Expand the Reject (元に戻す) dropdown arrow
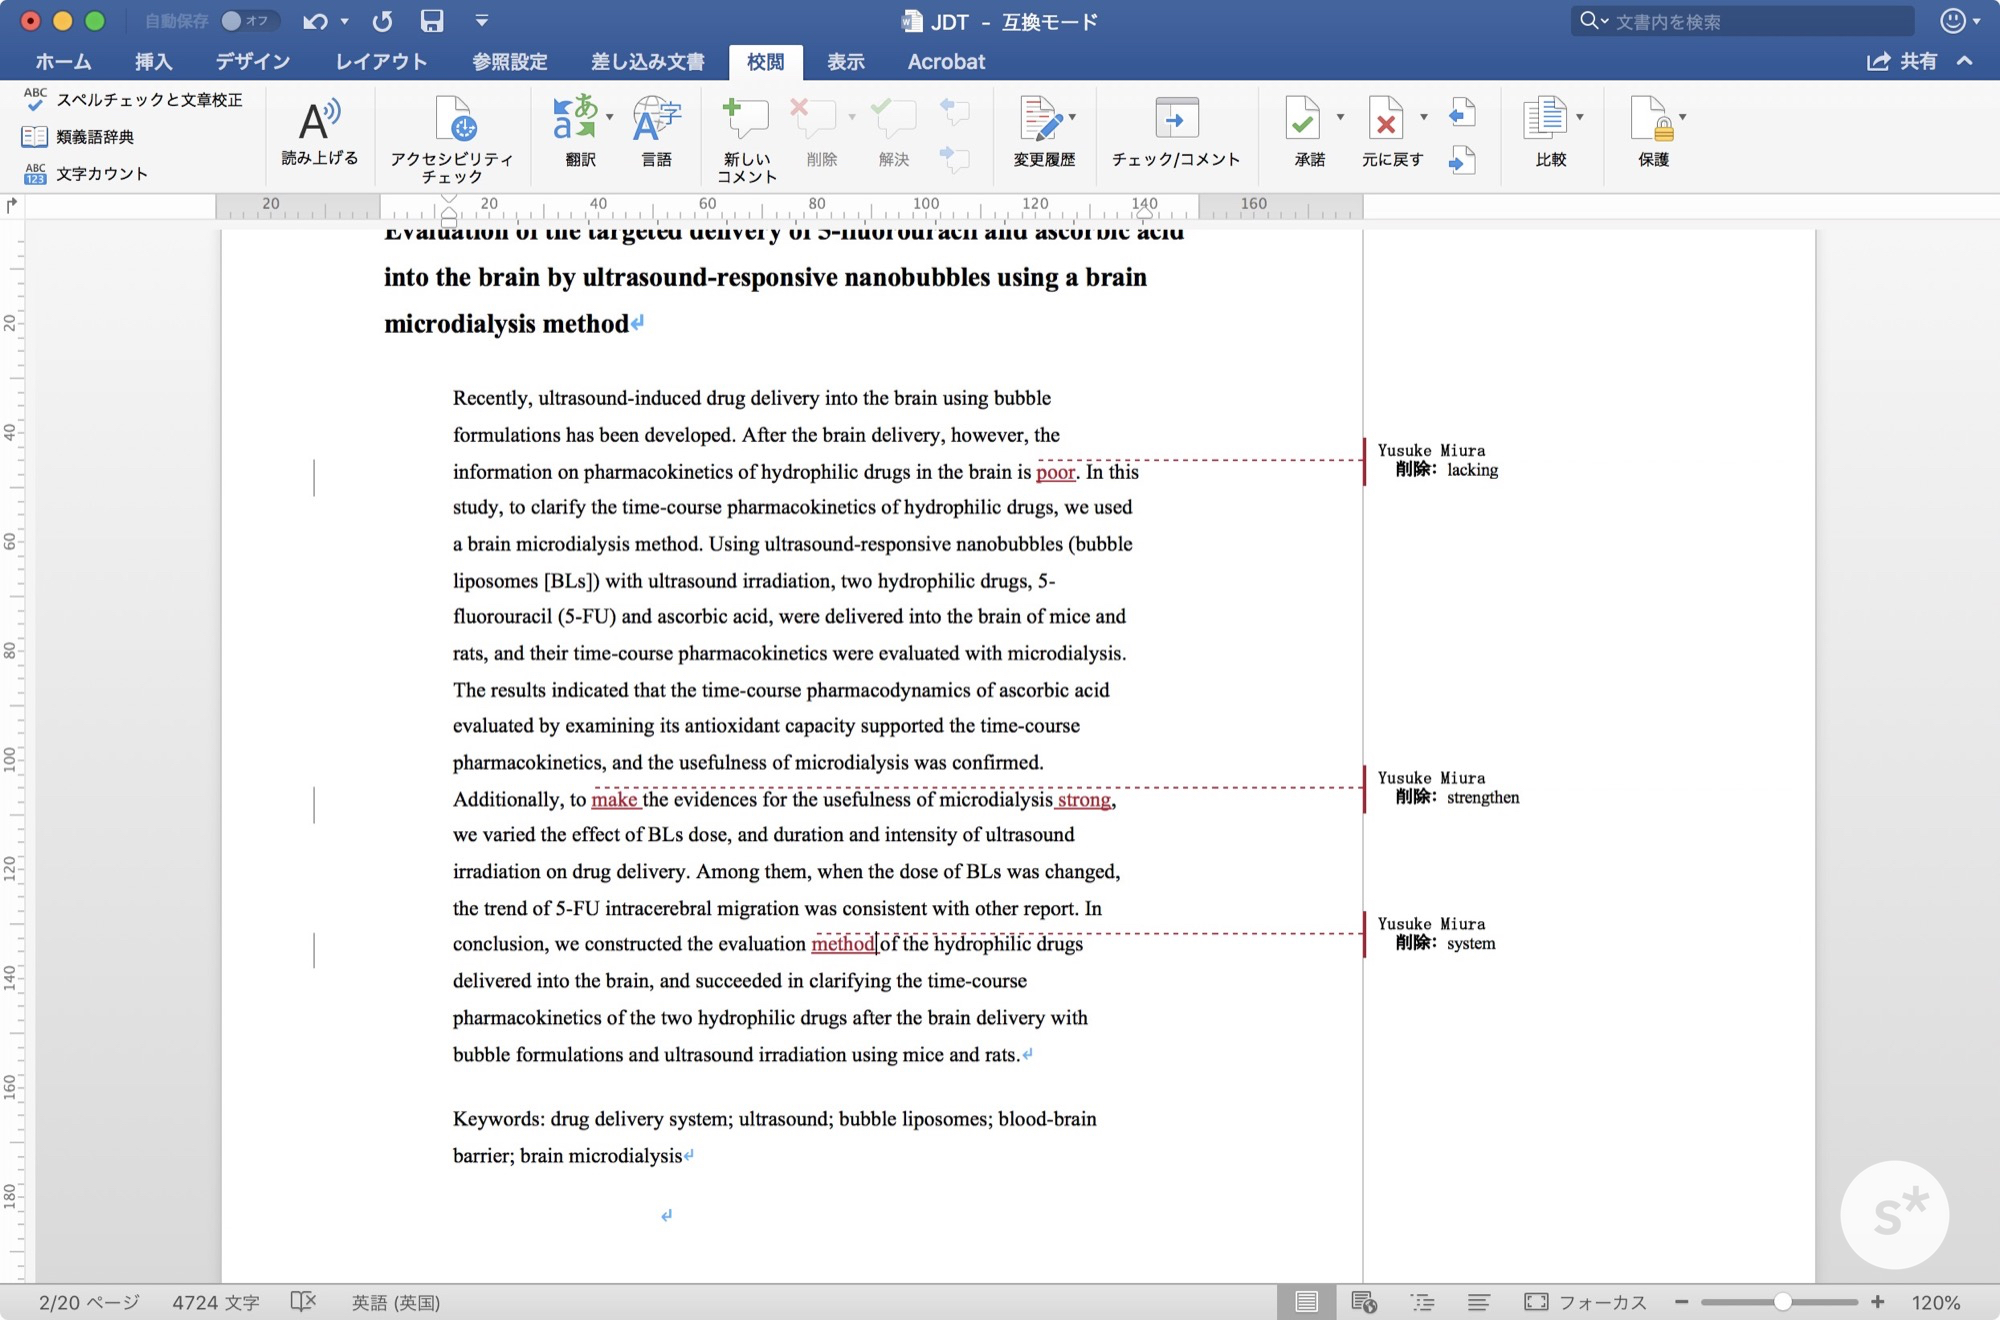2000x1320 pixels. click(x=1424, y=117)
